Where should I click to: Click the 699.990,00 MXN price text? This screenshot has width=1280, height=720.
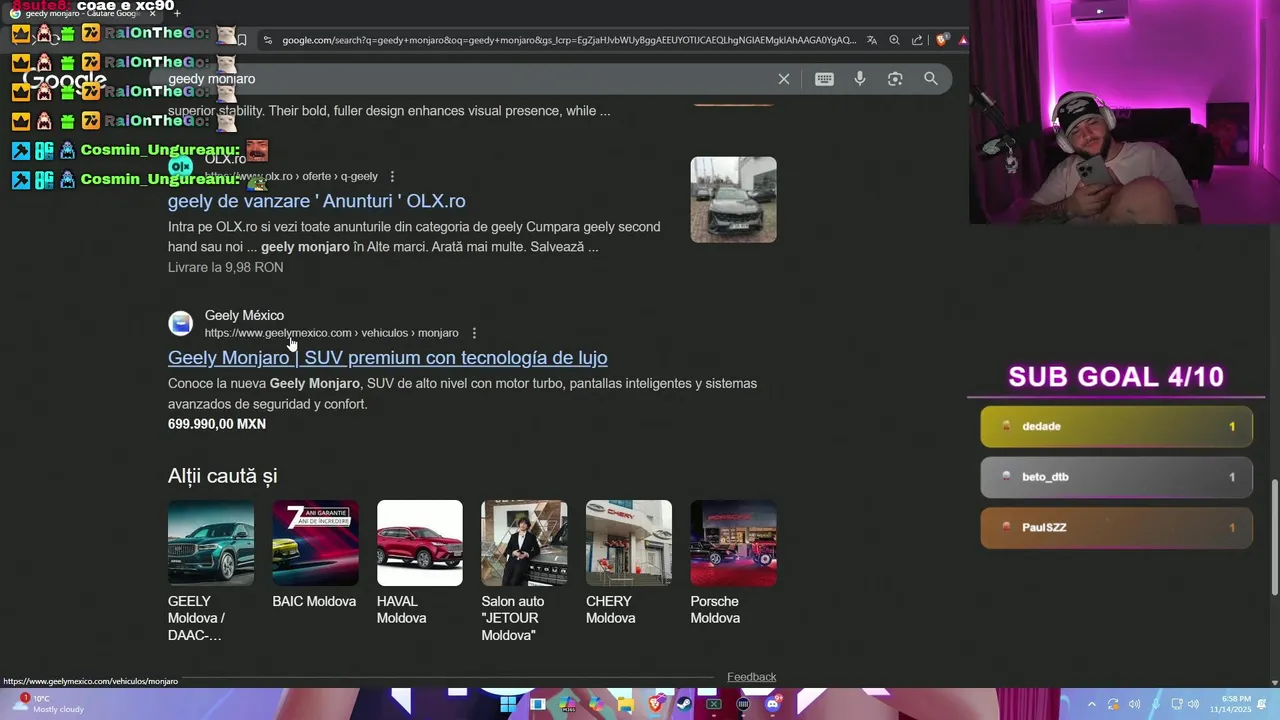click(x=217, y=424)
